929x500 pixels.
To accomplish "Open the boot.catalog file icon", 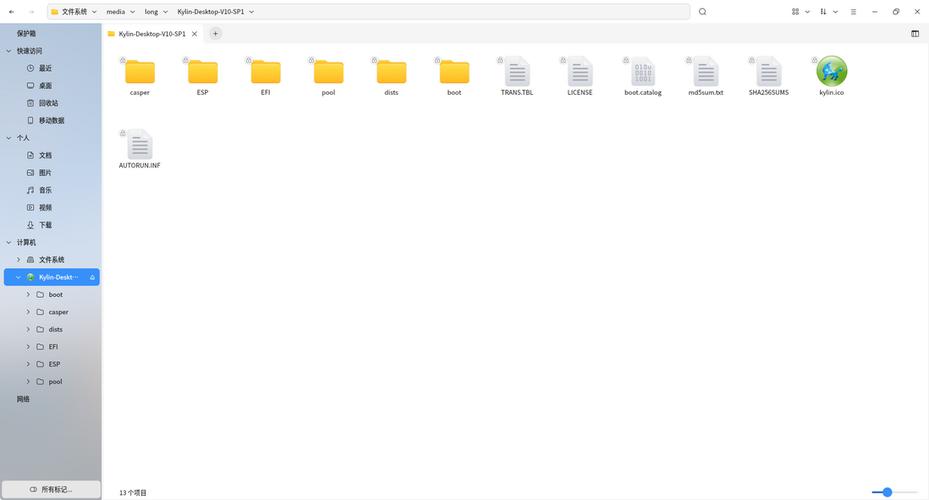I will [643, 72].
